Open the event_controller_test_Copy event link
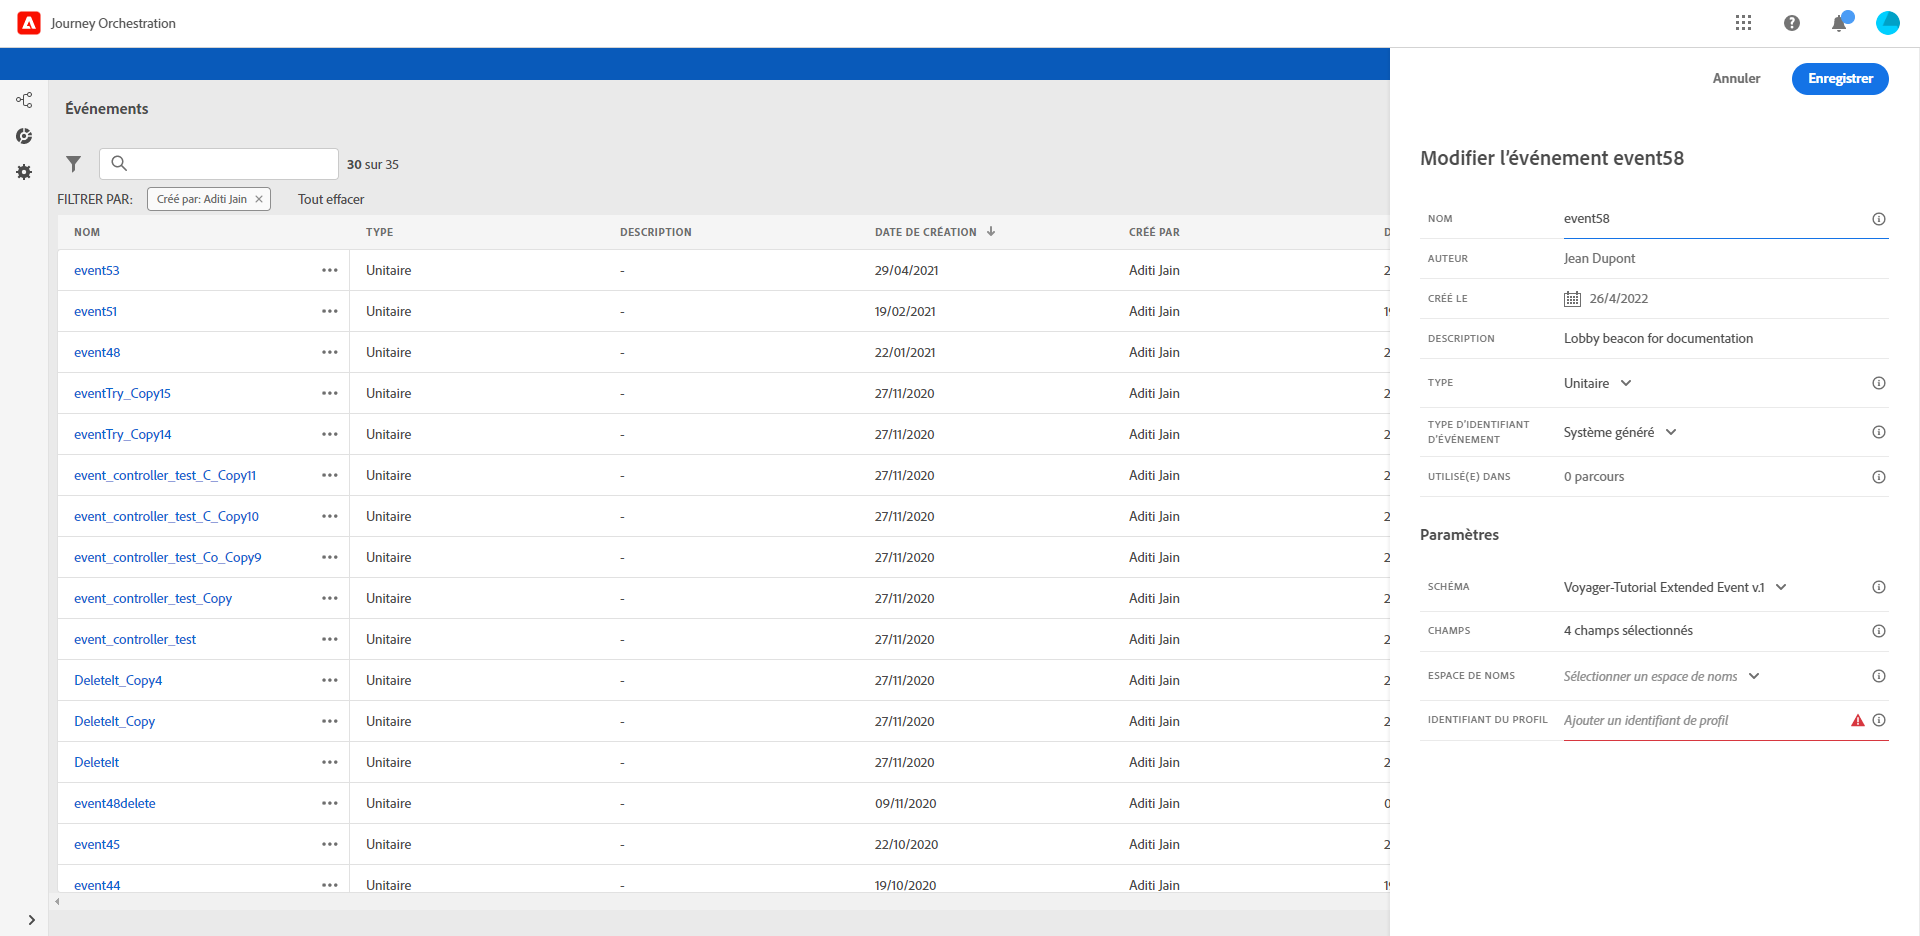This screenshot has height=936, width=1920. point(153,598)
